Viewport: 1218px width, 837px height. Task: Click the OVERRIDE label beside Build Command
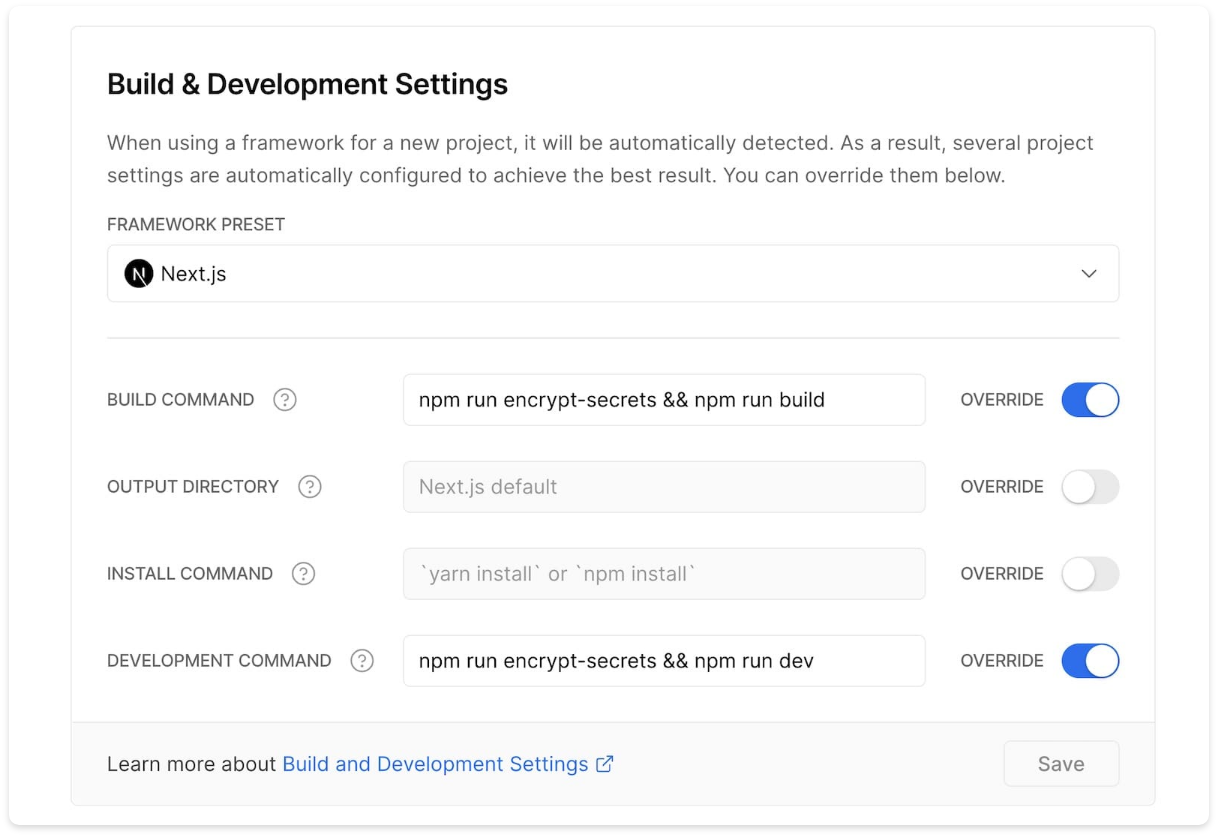[1002, 400]
